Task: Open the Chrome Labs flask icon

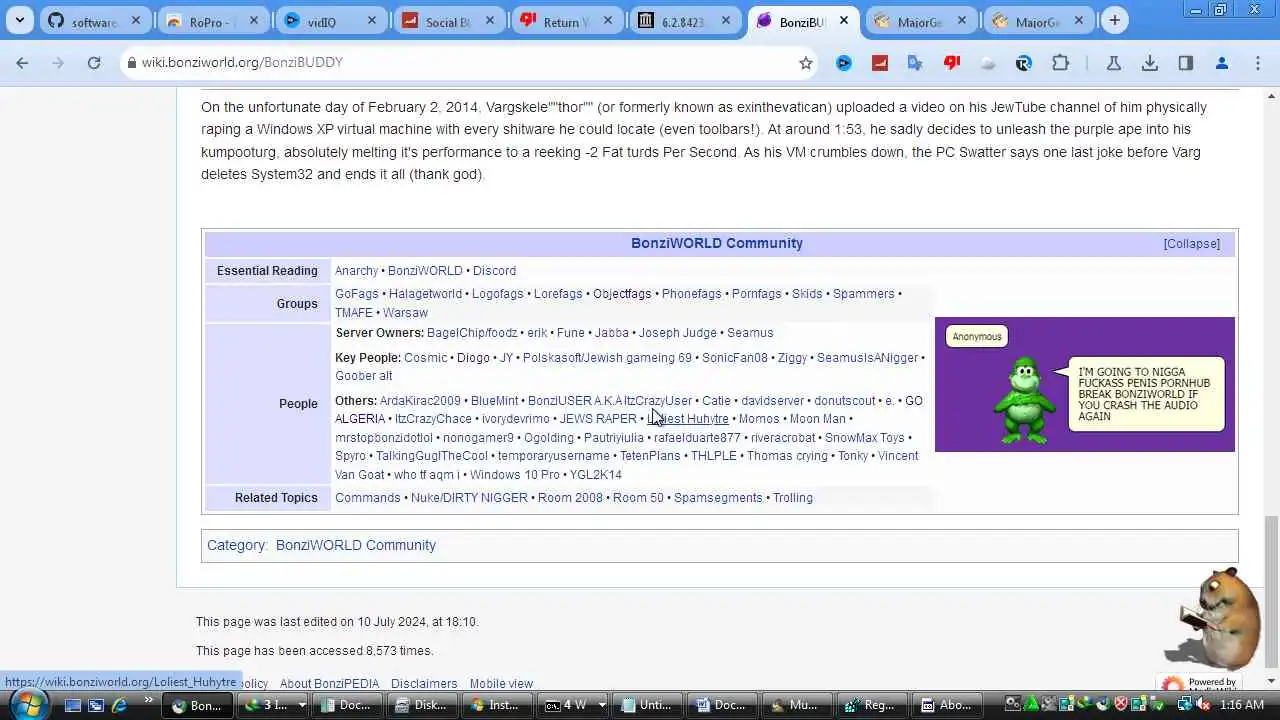Action: point(1113,63)
